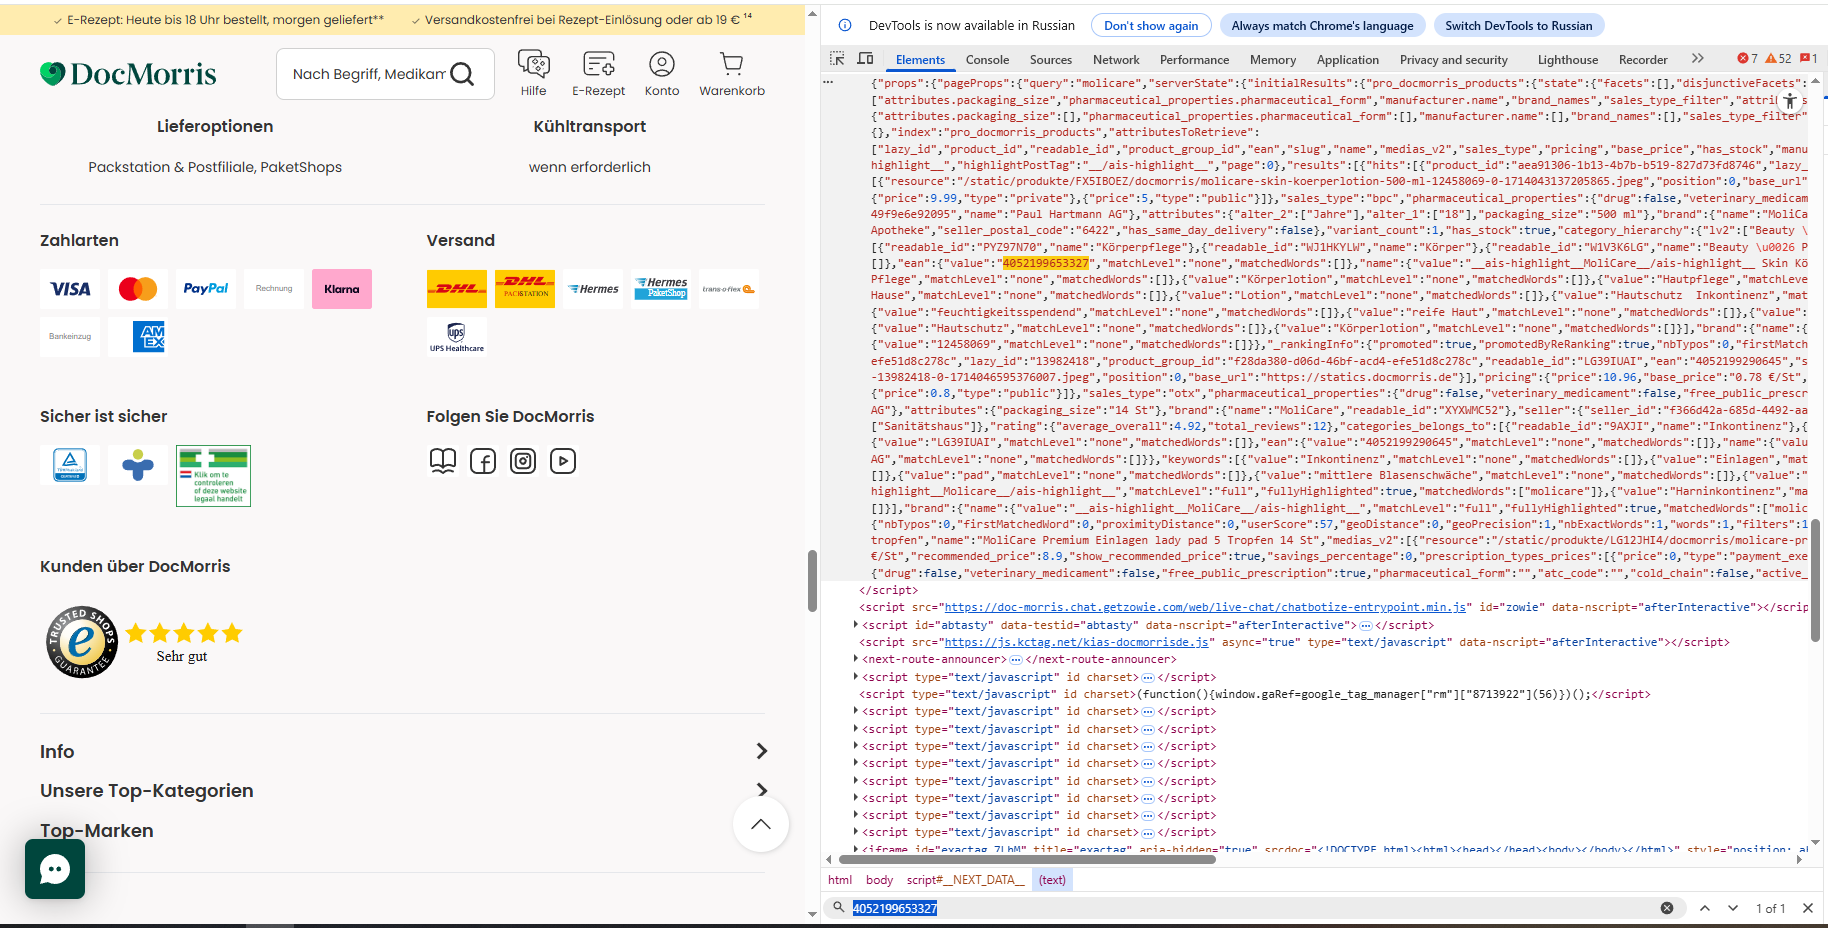Click the UPS Healthcare logo

457,337
